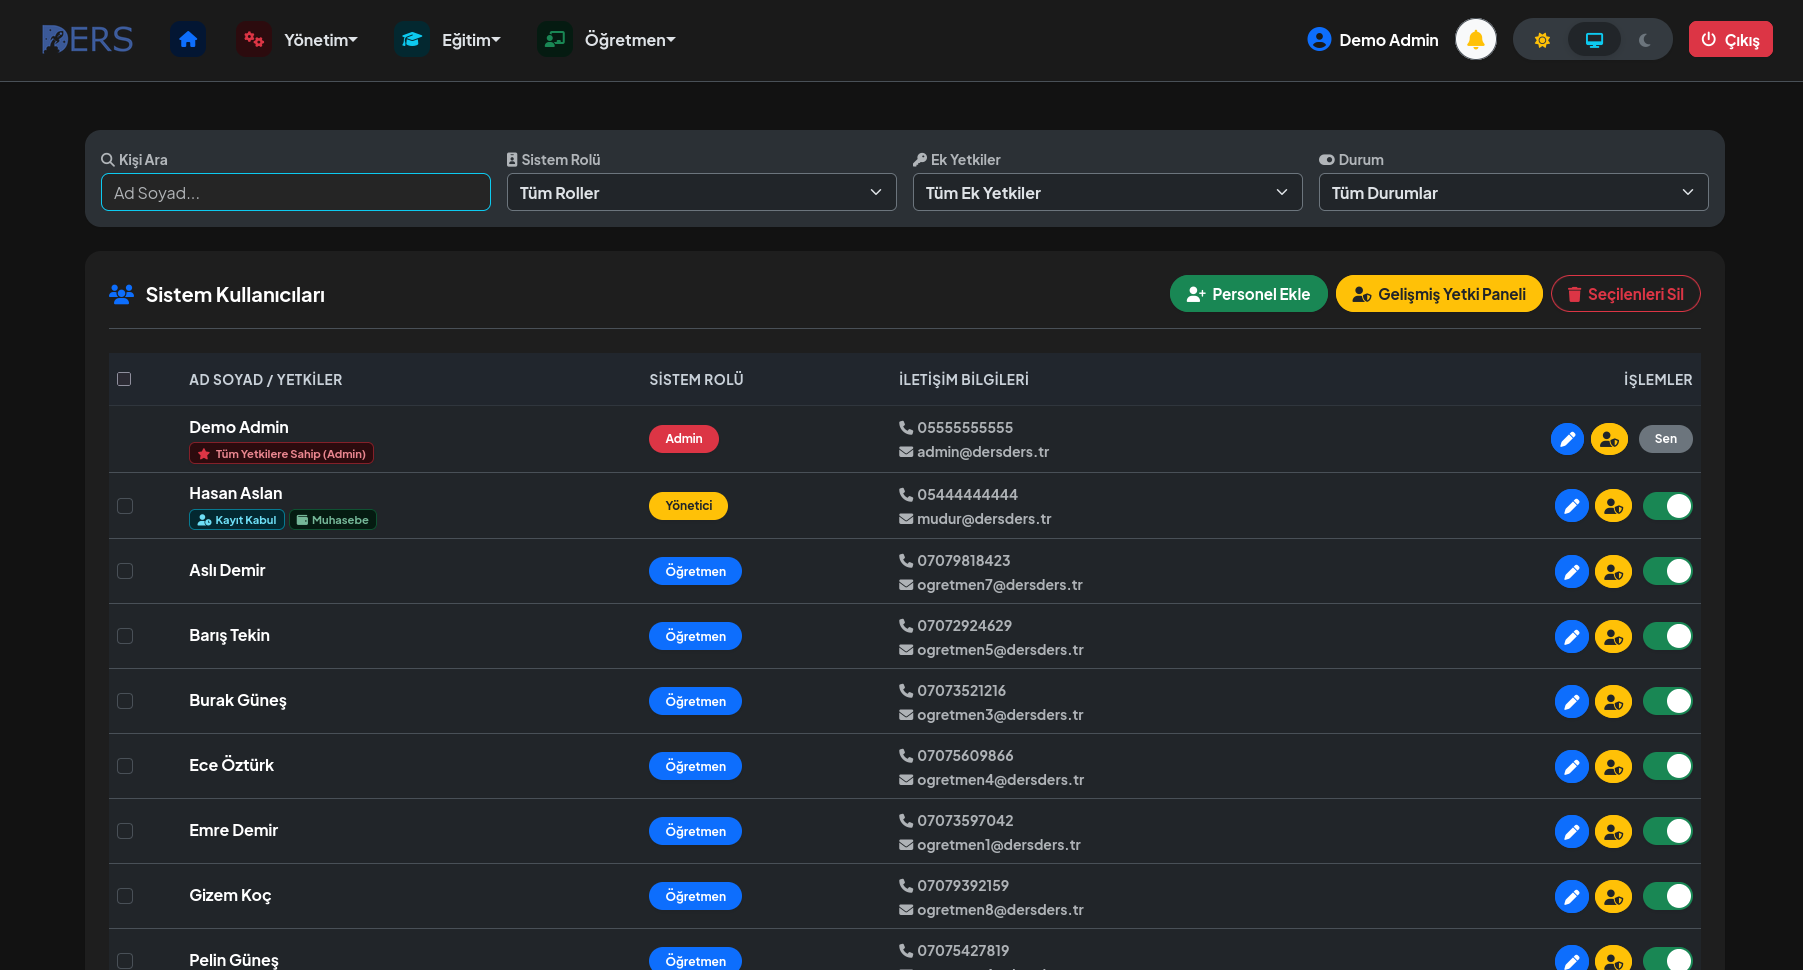This screenshot has width=1803, height=970.
Task: Edit Ece Öztürk with pencil icon
Action: (x=1572, y=766)
